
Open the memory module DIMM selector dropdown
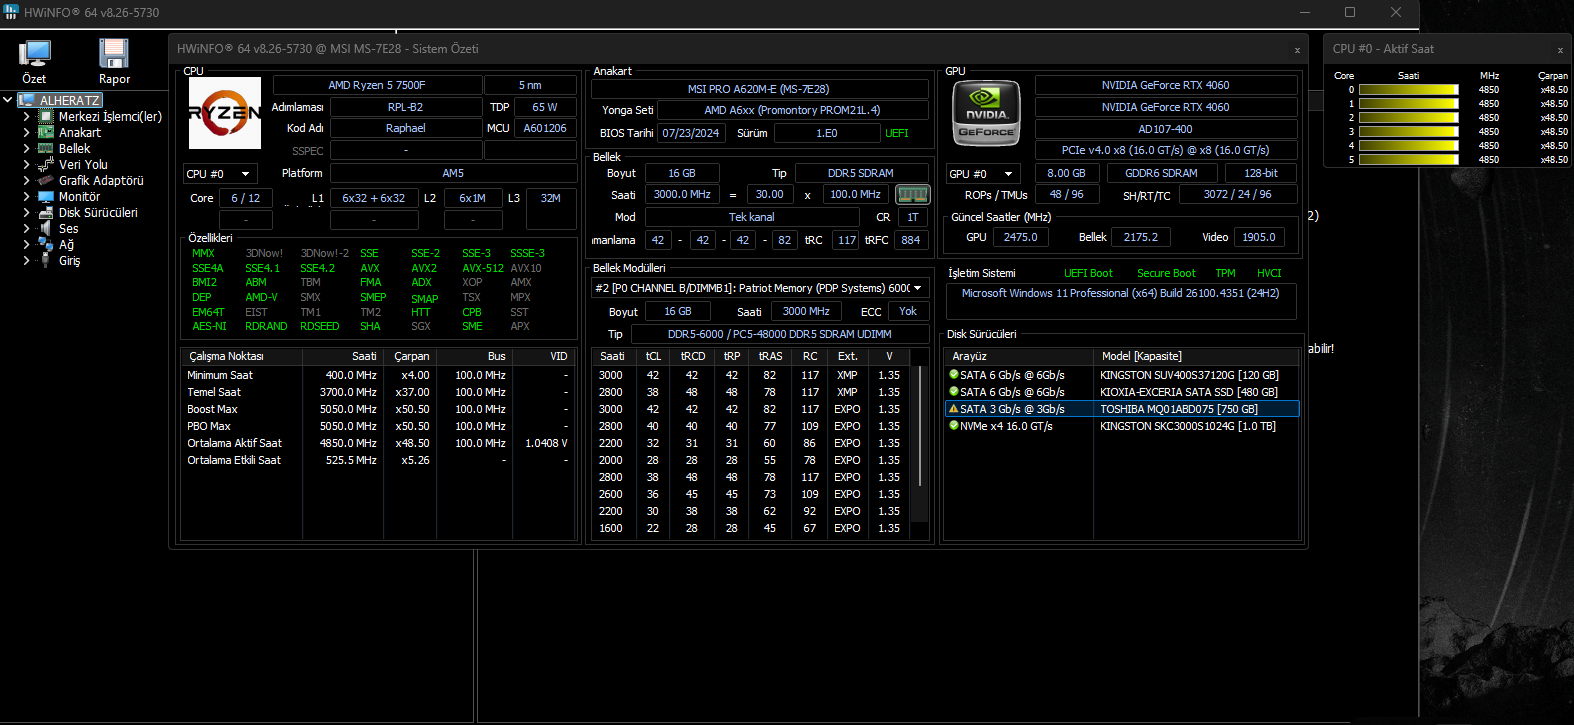coord(759,288)
